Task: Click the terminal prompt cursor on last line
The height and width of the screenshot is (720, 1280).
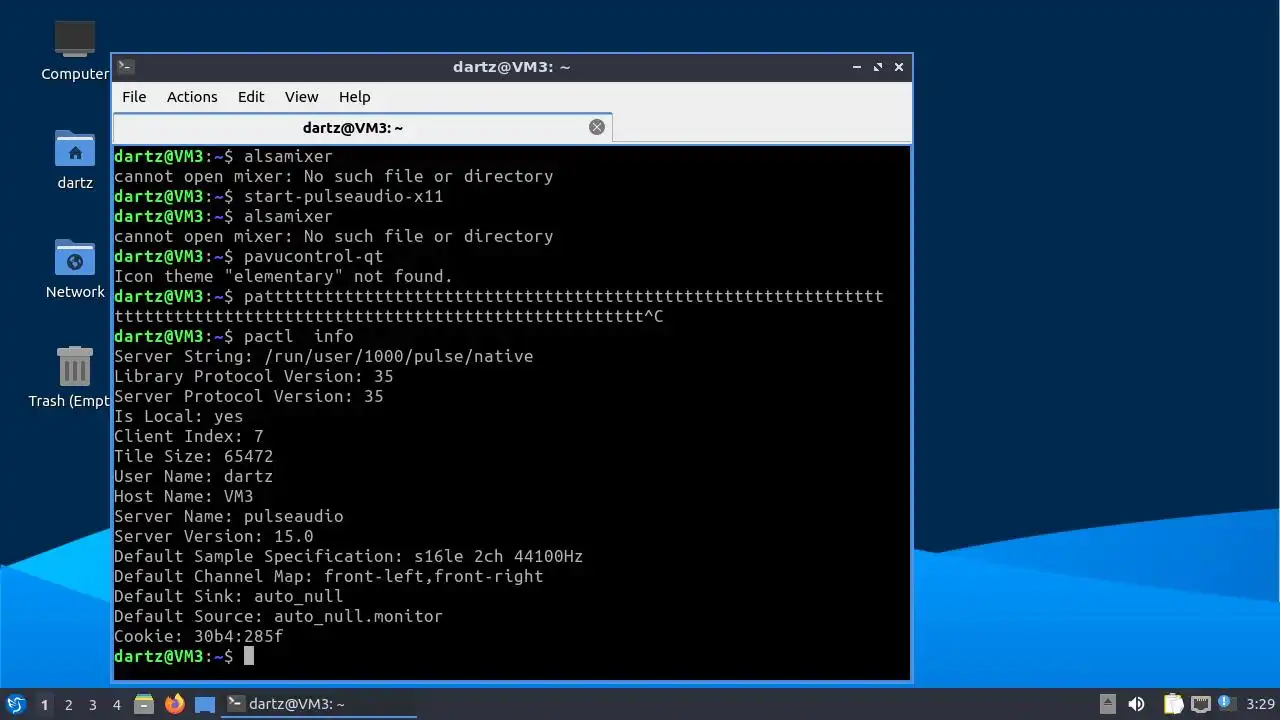Action: (249, 656)
